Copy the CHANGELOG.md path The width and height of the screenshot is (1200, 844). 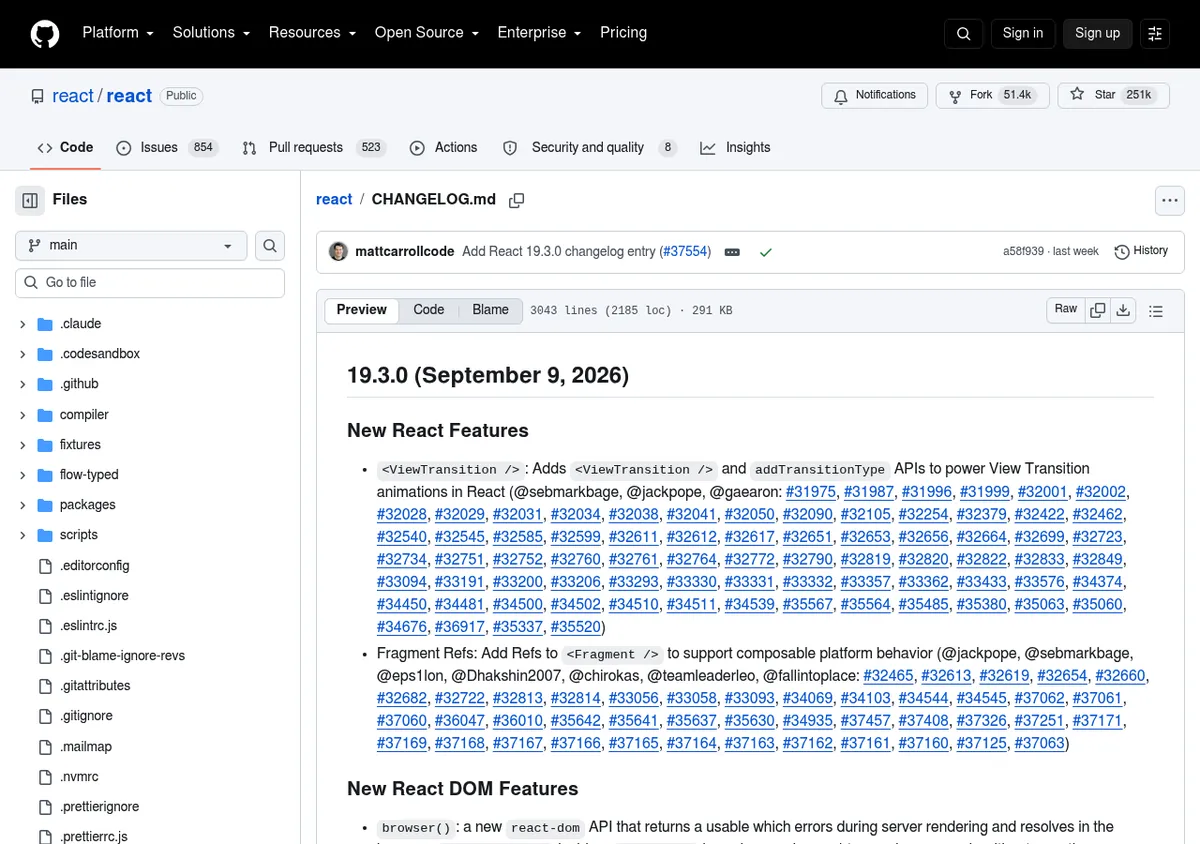pyautogui.click(x=516, y=200)
